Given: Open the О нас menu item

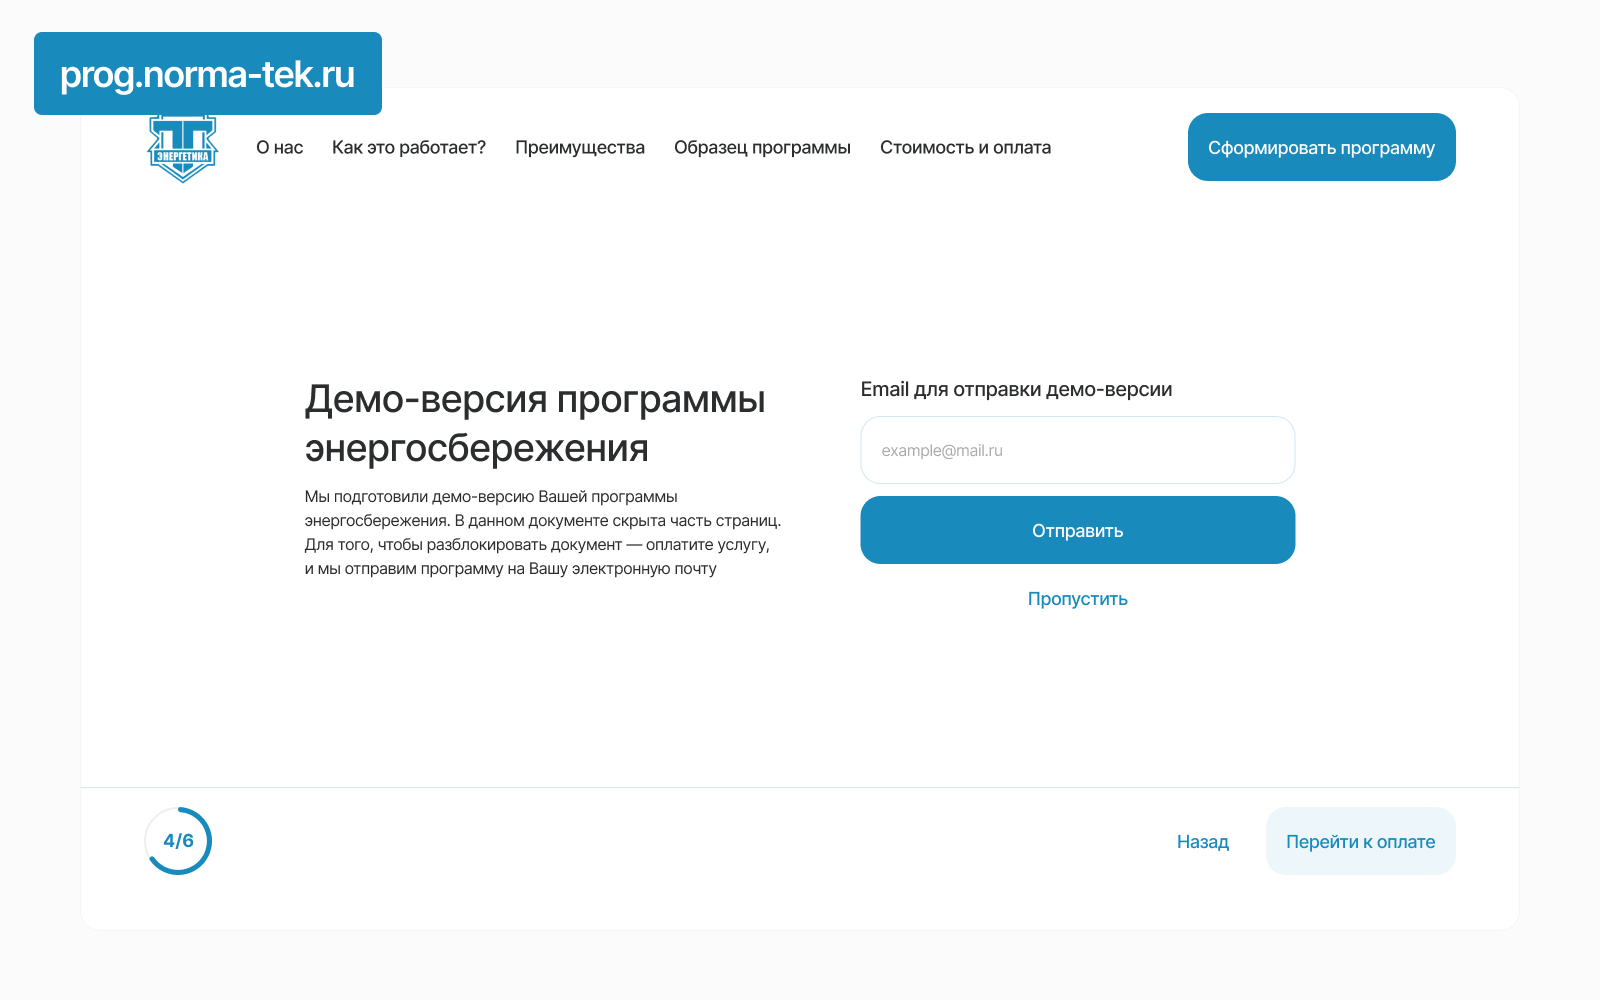Looking at the screenshot, I should [x=279, y=148].
